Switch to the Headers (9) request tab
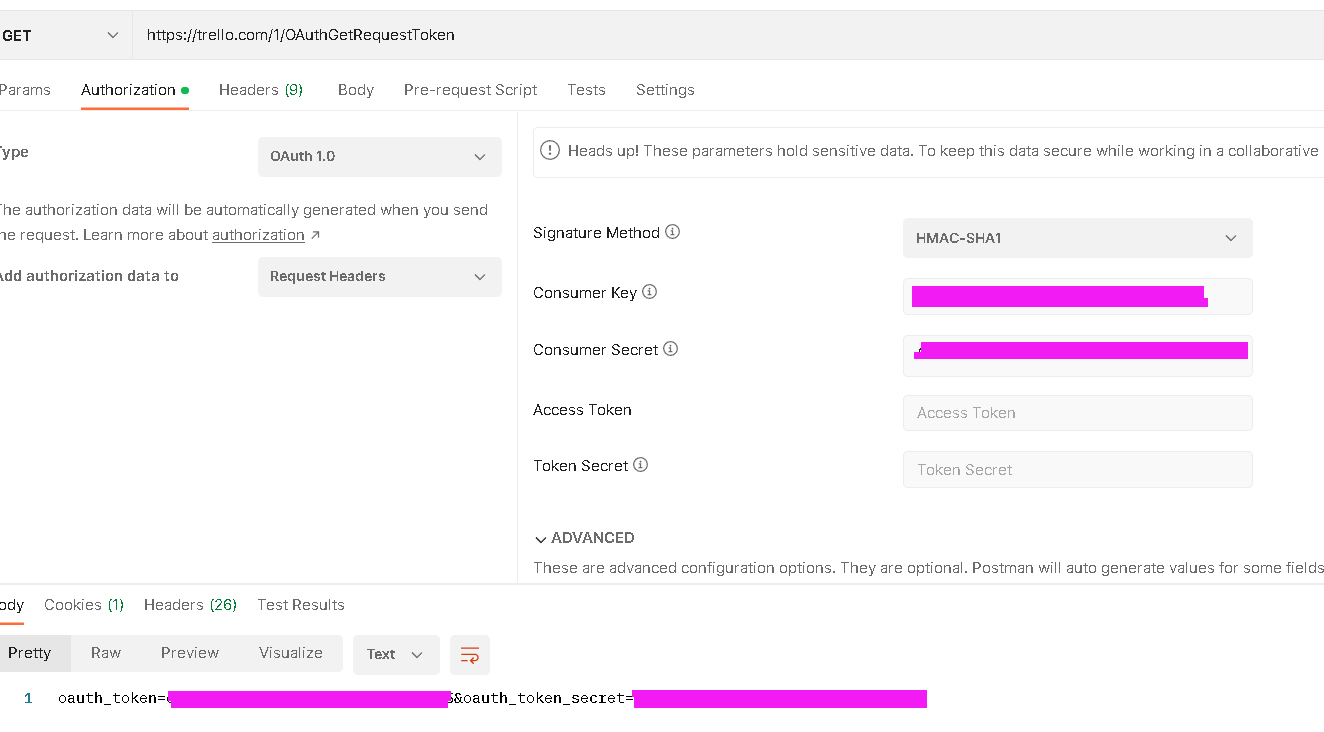This screenshot has width=1324, height=732. pos(261,90)
